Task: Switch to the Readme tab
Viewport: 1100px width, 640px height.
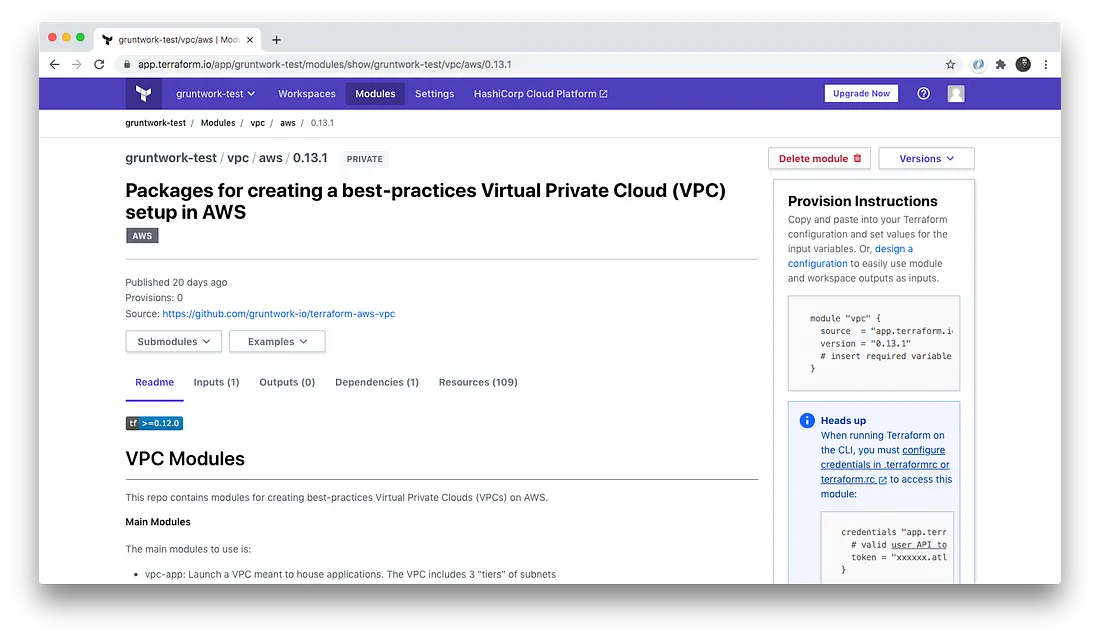Action: pos(154,382)
